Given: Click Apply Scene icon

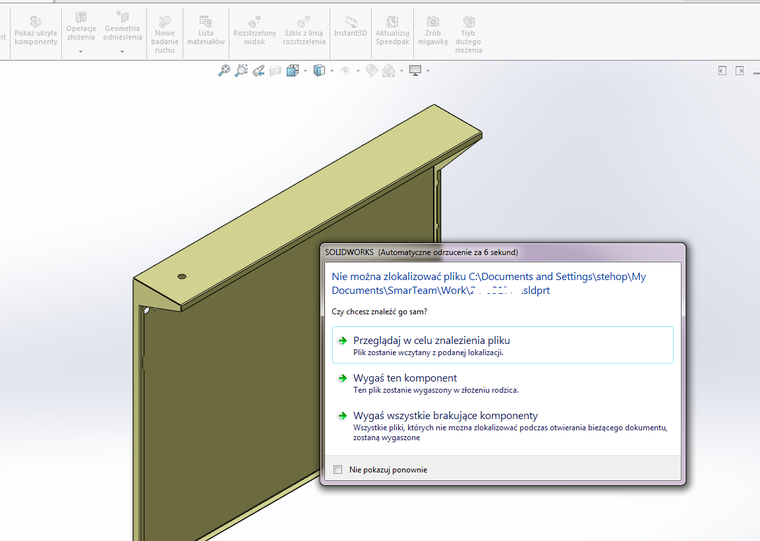Looking at the screenshot, I should tap(389, 71).
